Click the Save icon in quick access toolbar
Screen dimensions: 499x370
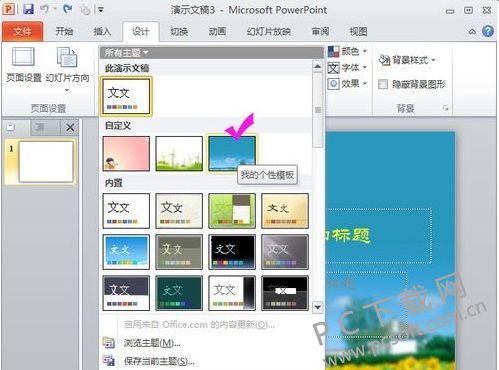pos(28,9)
